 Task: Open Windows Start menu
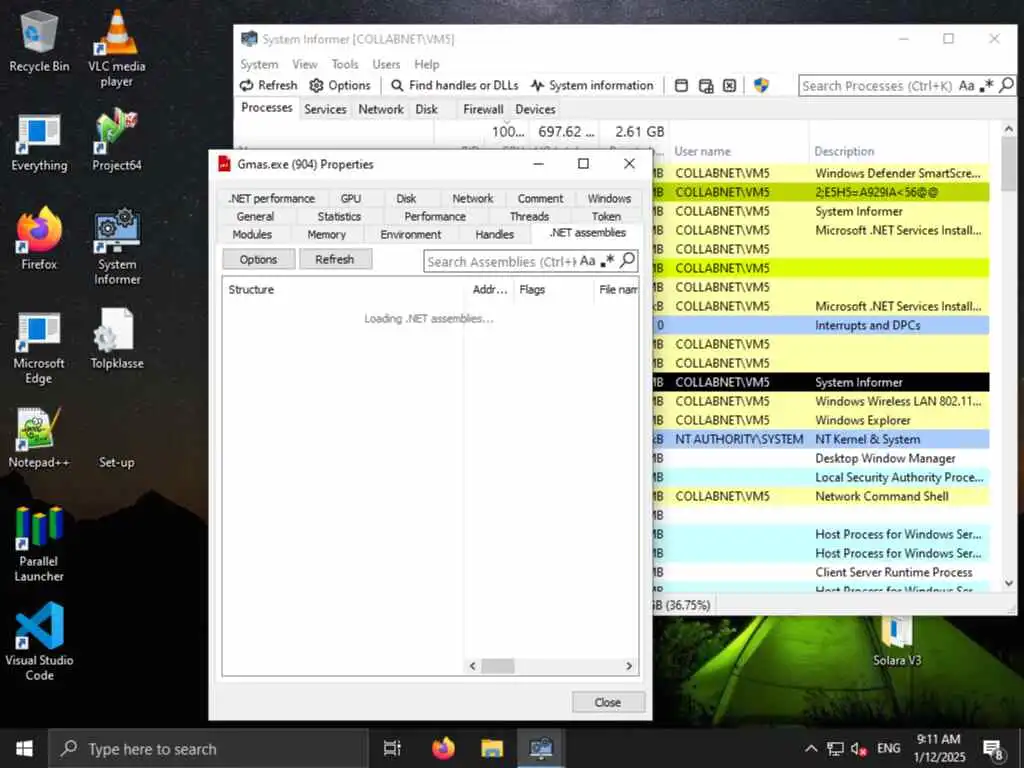tap(24, 749)
